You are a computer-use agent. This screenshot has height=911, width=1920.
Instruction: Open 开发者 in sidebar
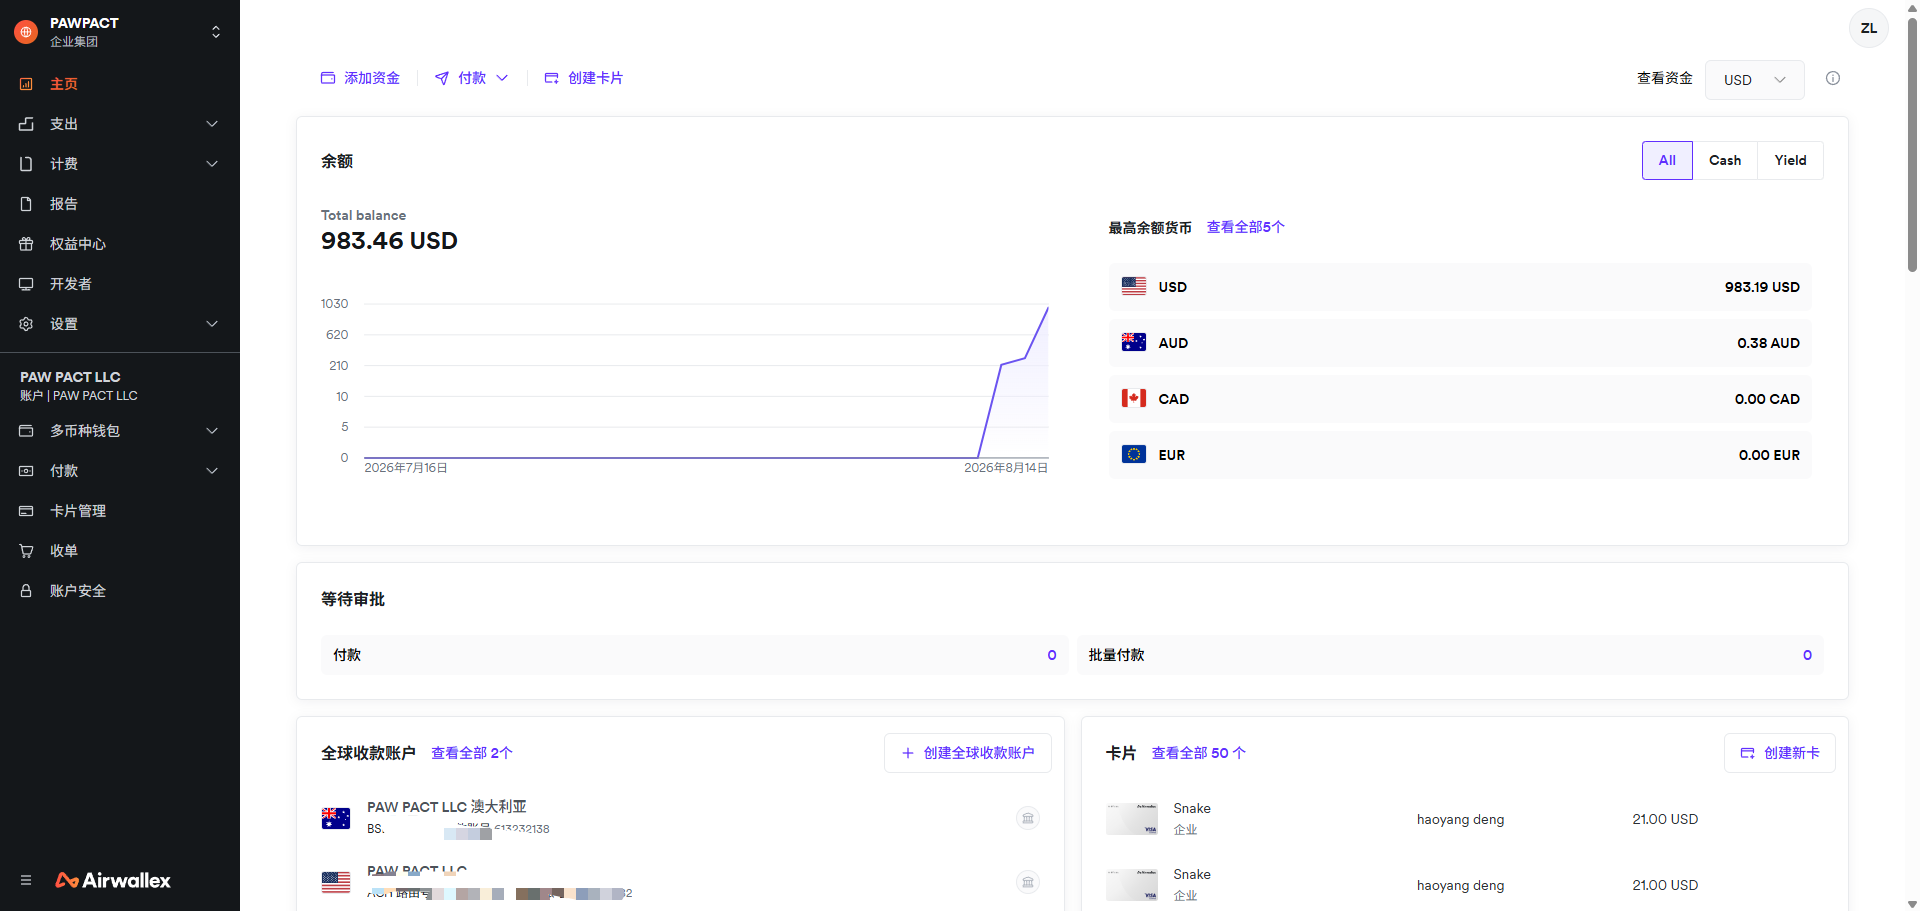click(x=71, y=284)
